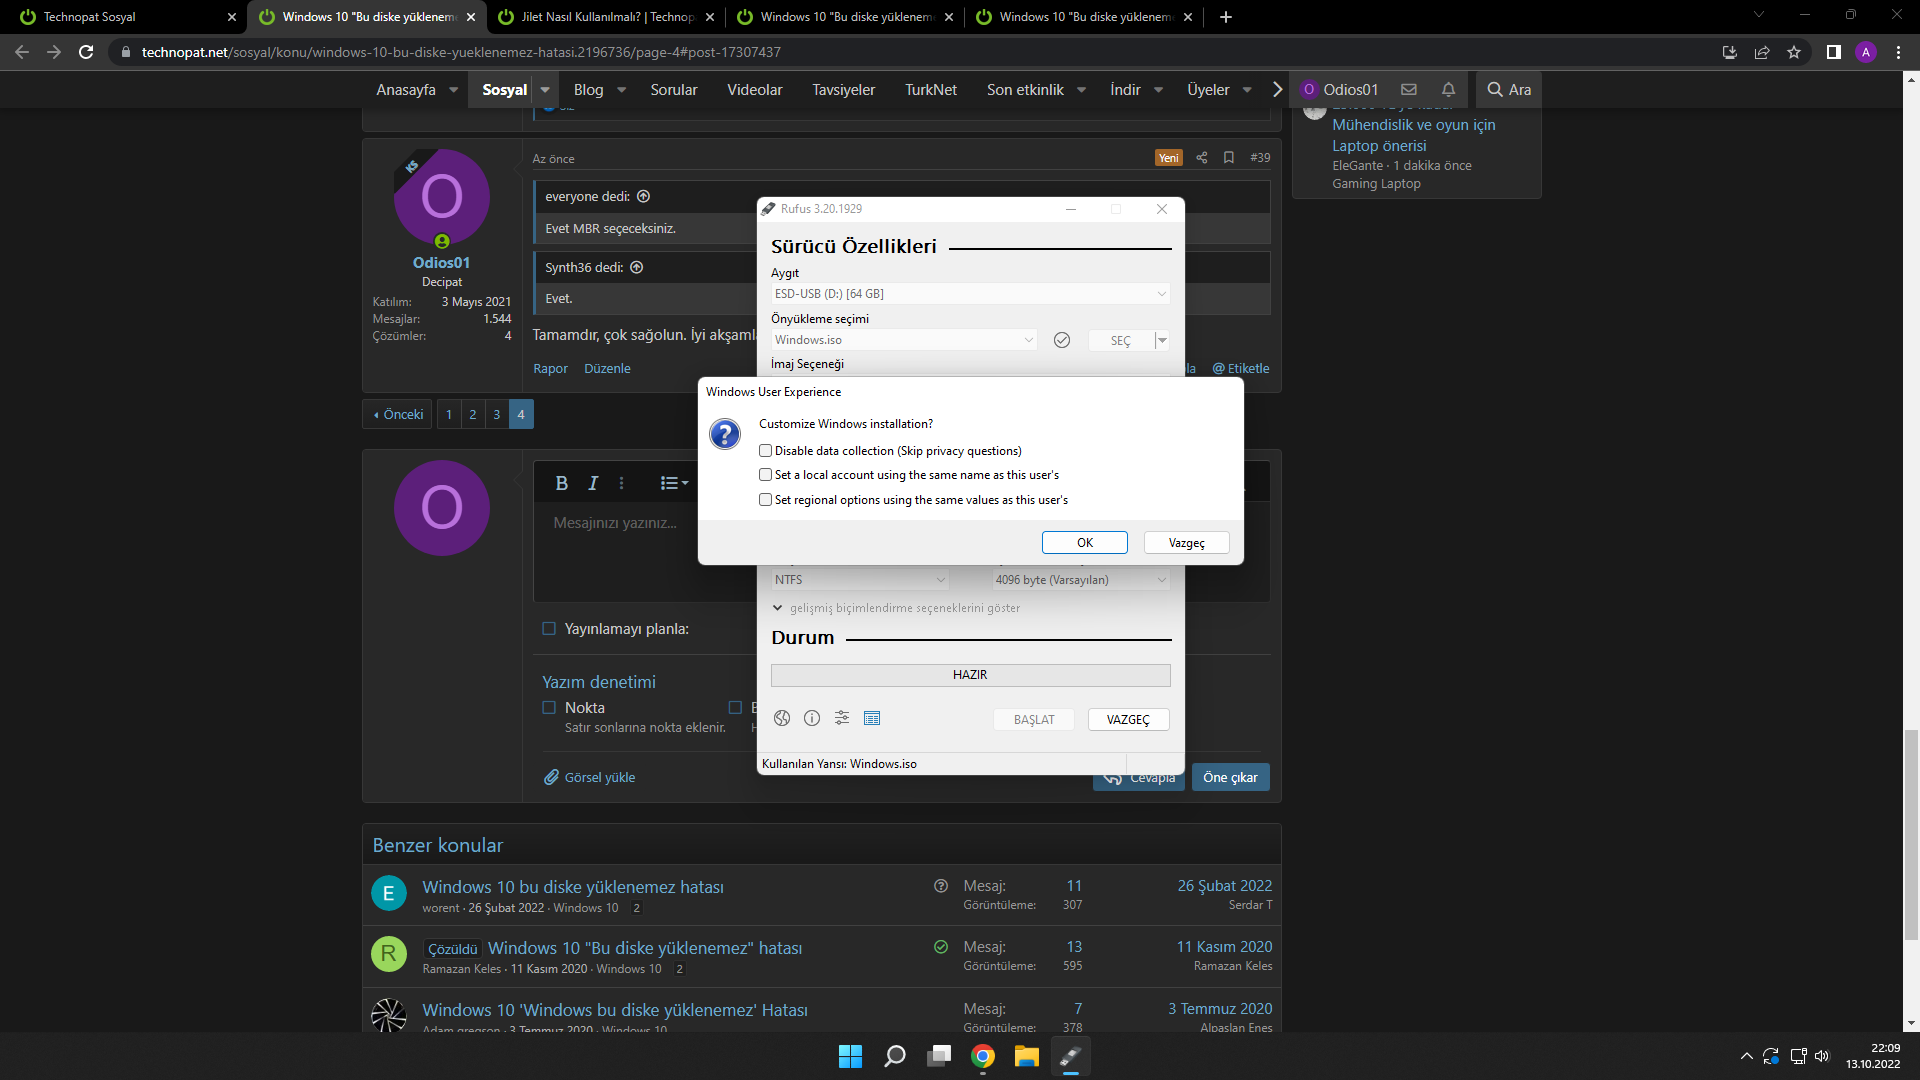Open the 4096 byte cluster size dropdown
The width and height of the screenshot is (1920, 1080).
click(x=1080, y=580)
